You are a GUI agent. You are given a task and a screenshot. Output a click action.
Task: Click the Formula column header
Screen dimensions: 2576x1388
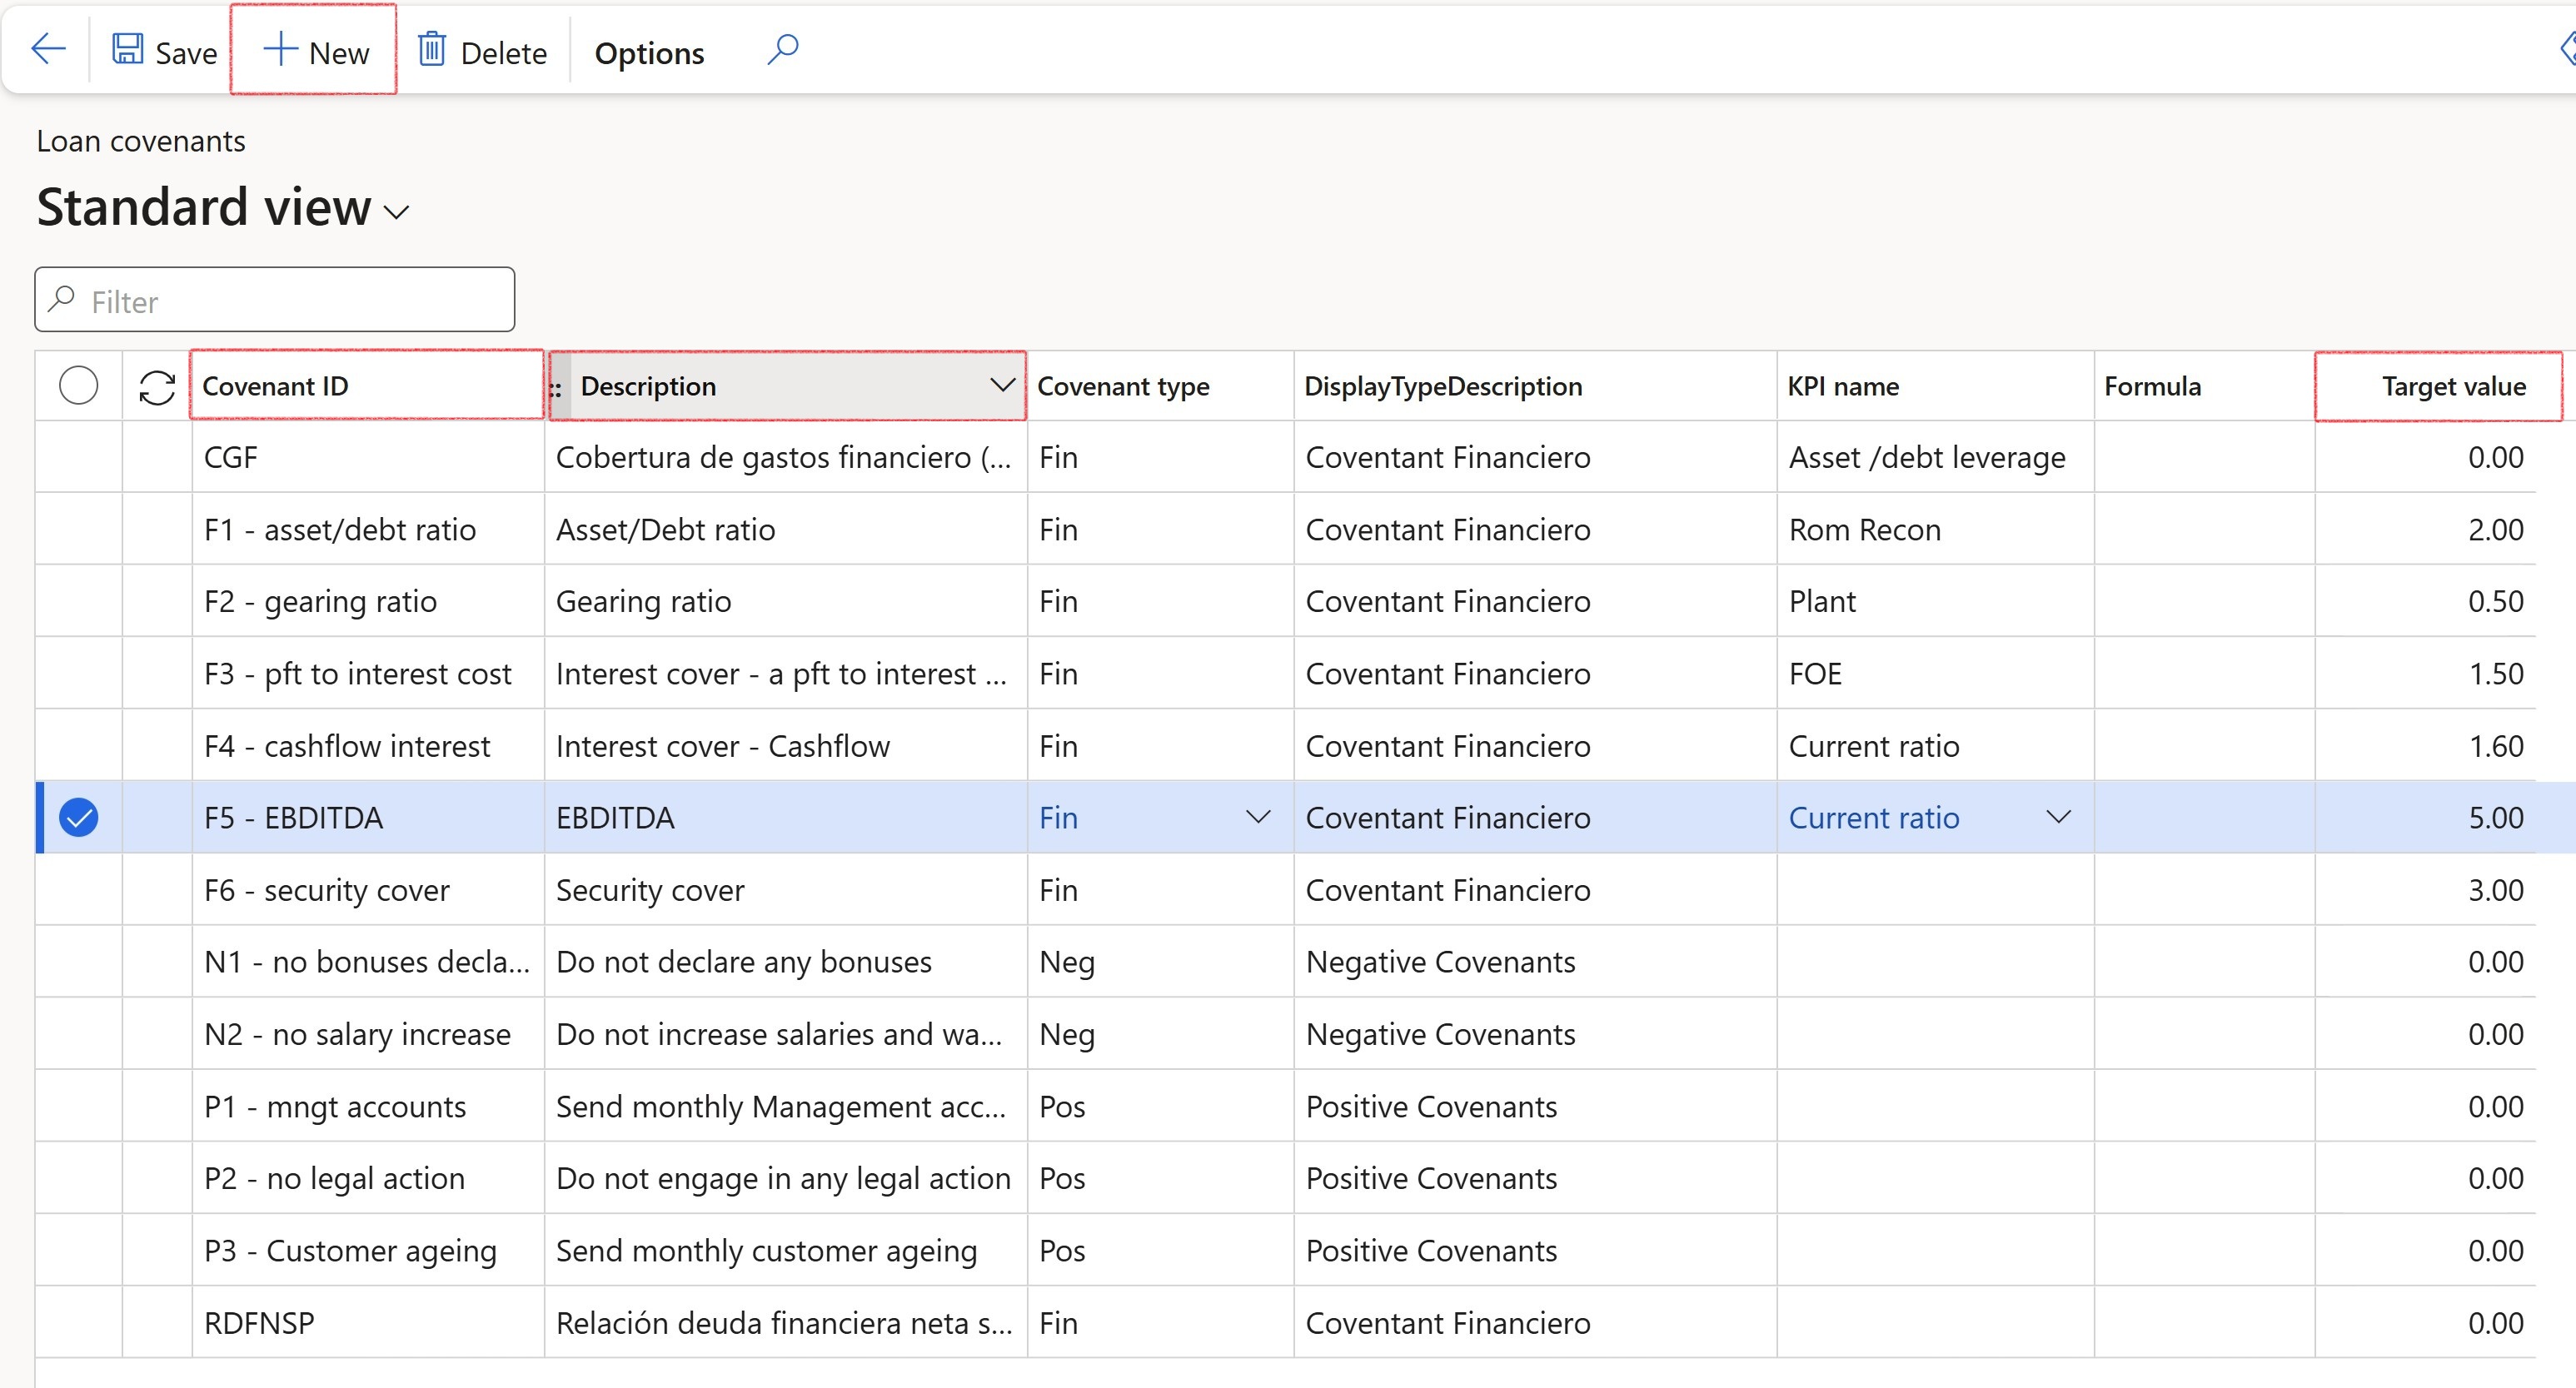click(2204, 386)
